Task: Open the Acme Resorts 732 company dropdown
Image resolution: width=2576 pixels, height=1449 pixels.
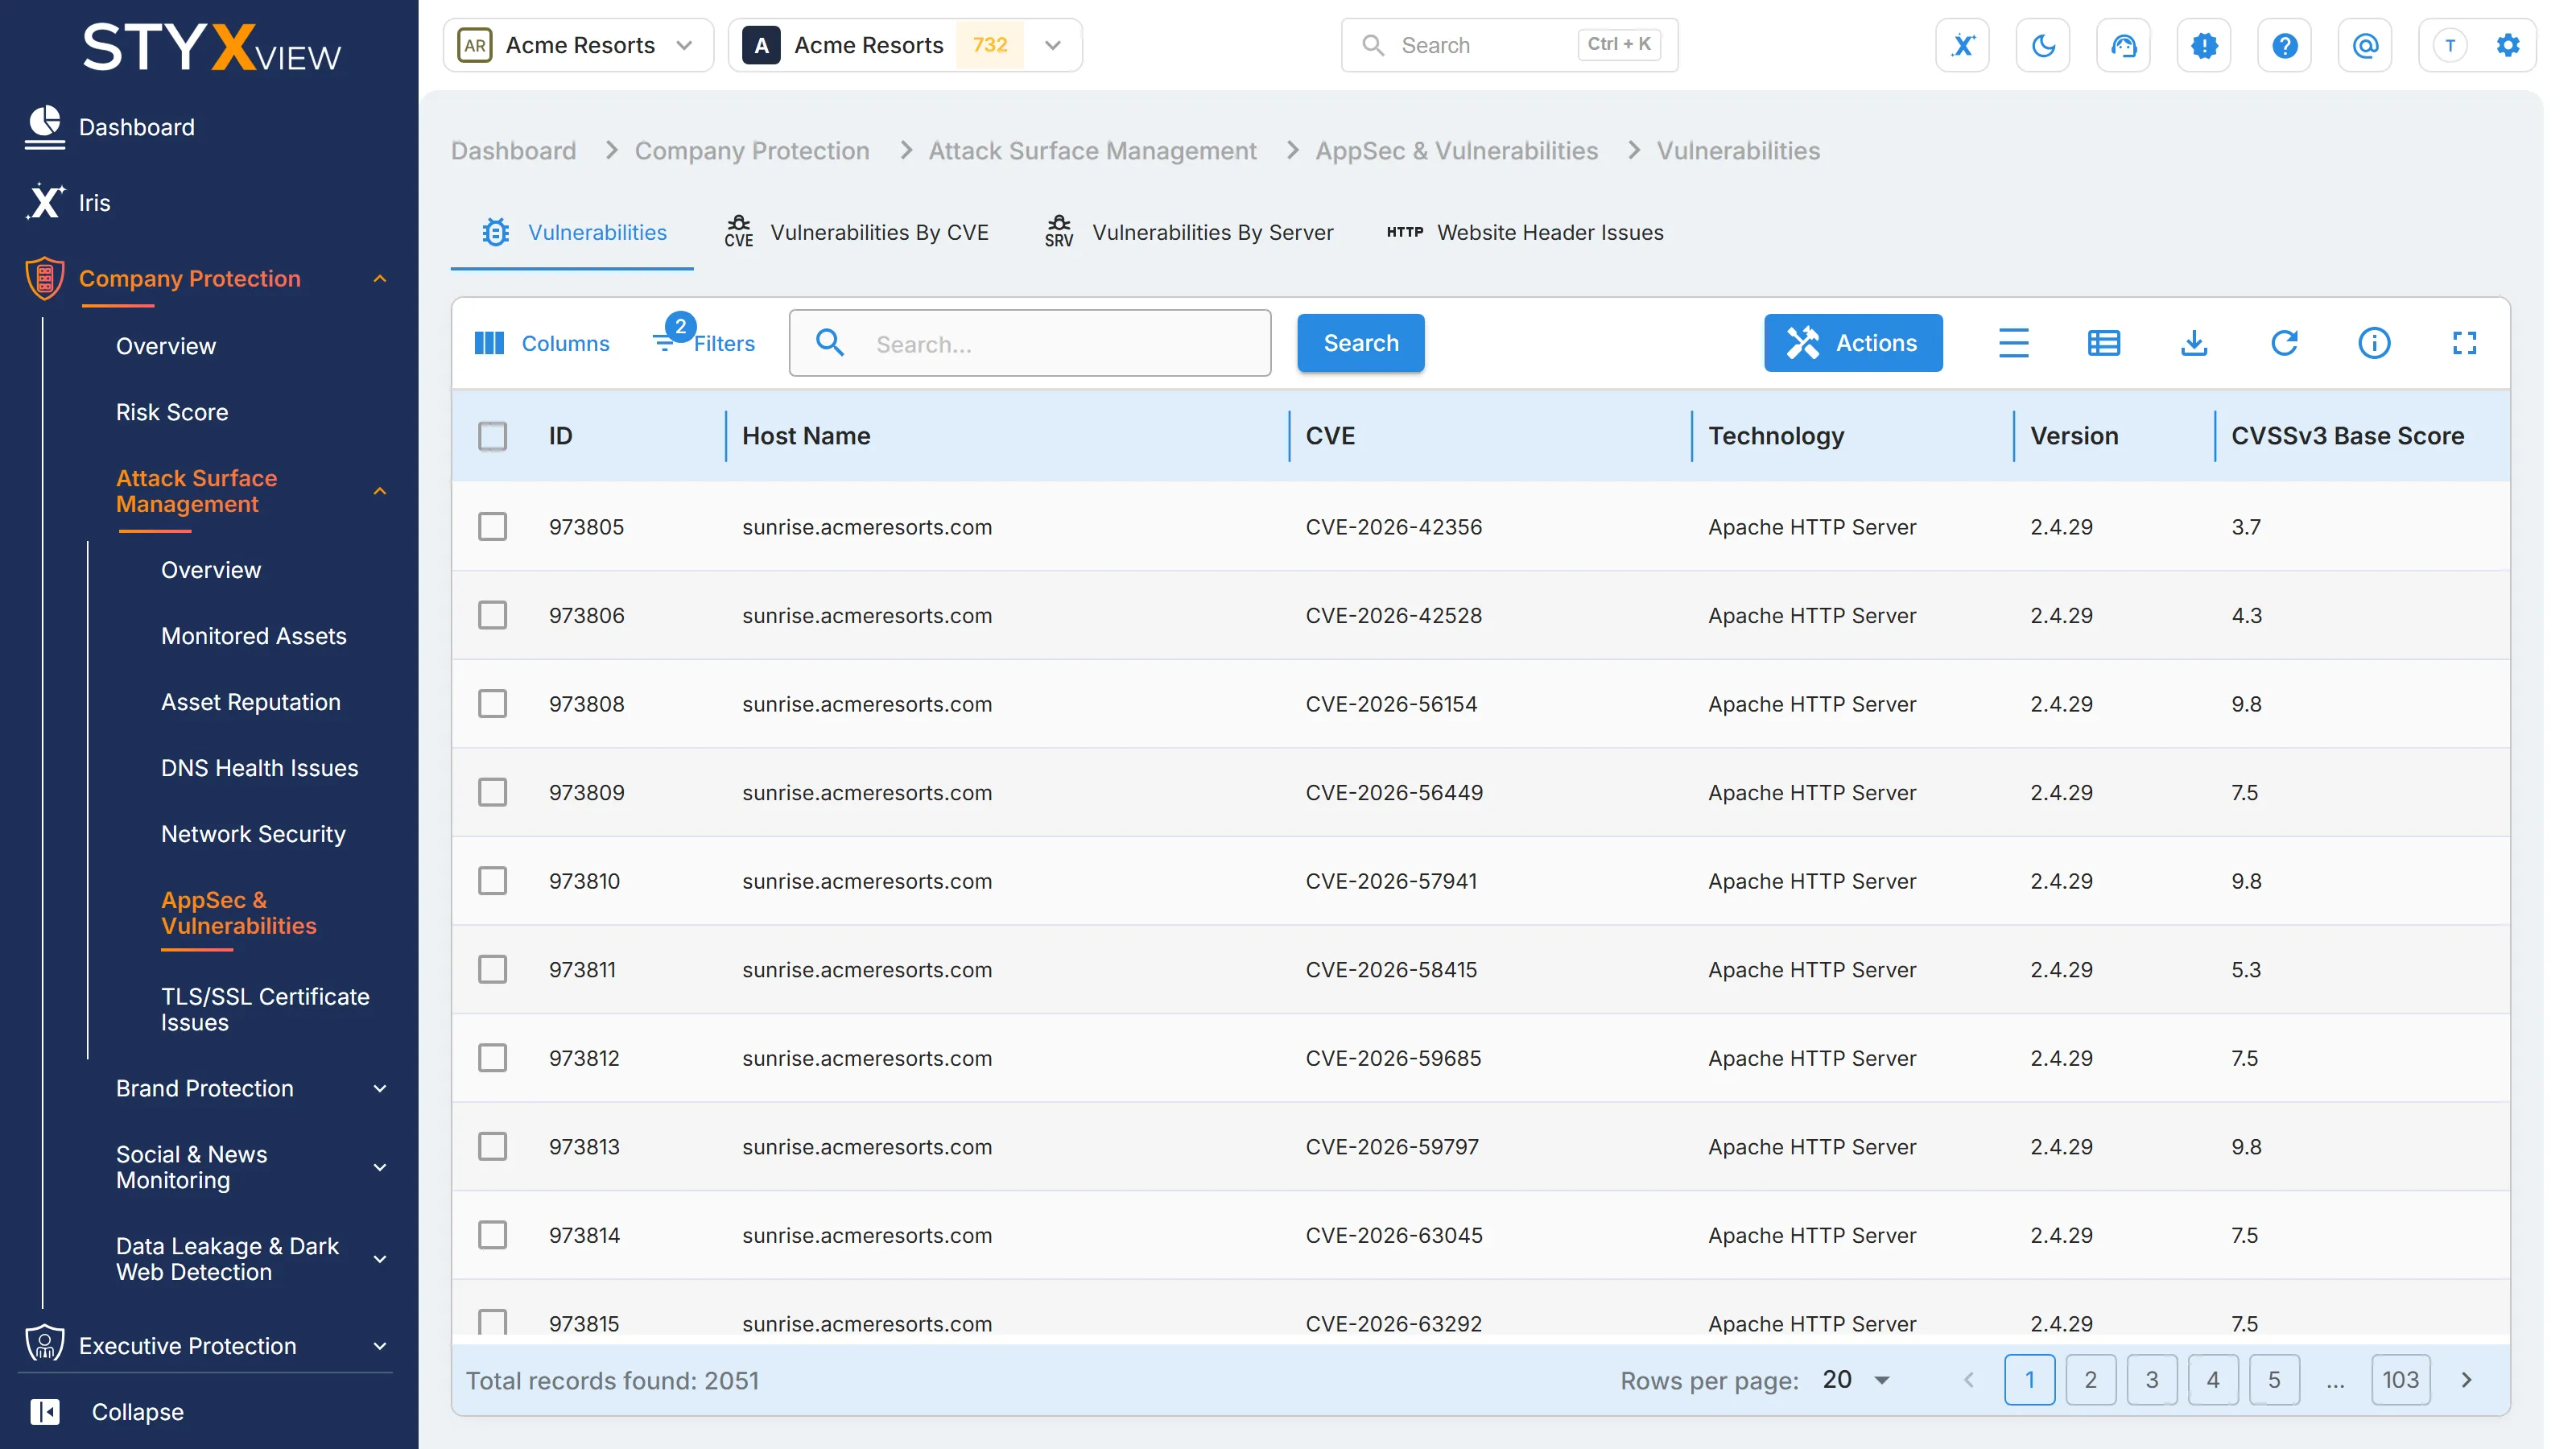Action: pos(905,45)
